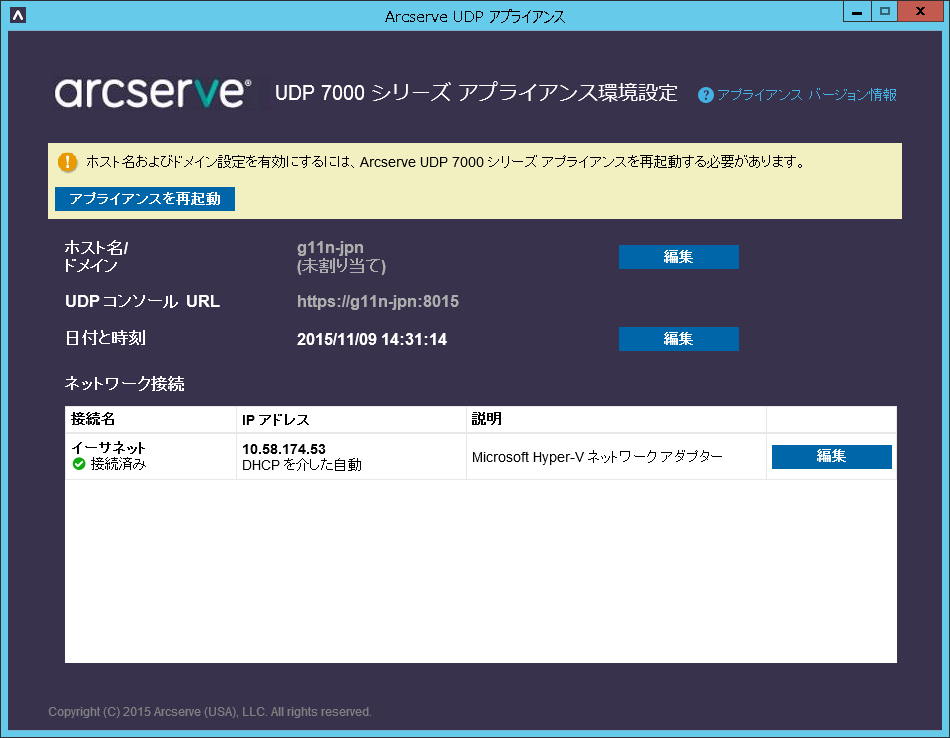This screenshot has height=738, width=950.
Task: Click the Arcserve app icon in title bar
Action: click(18, 15)
